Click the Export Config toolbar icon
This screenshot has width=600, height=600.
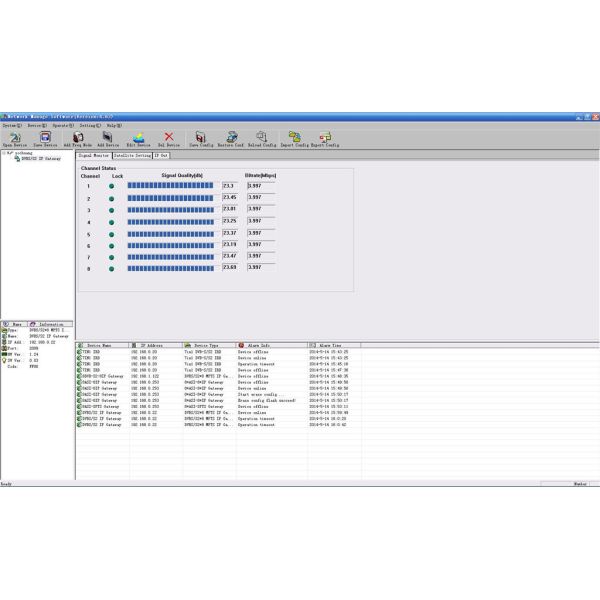325,138
